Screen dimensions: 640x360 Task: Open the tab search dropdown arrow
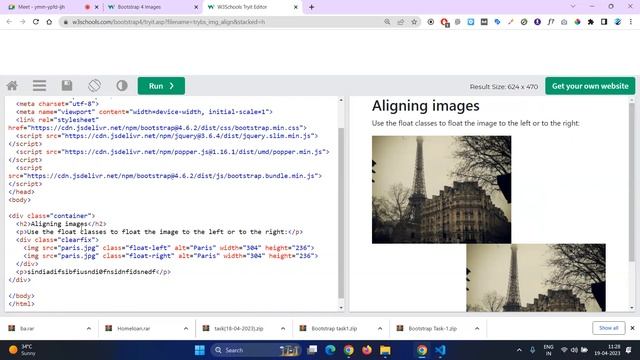point(573,7)
